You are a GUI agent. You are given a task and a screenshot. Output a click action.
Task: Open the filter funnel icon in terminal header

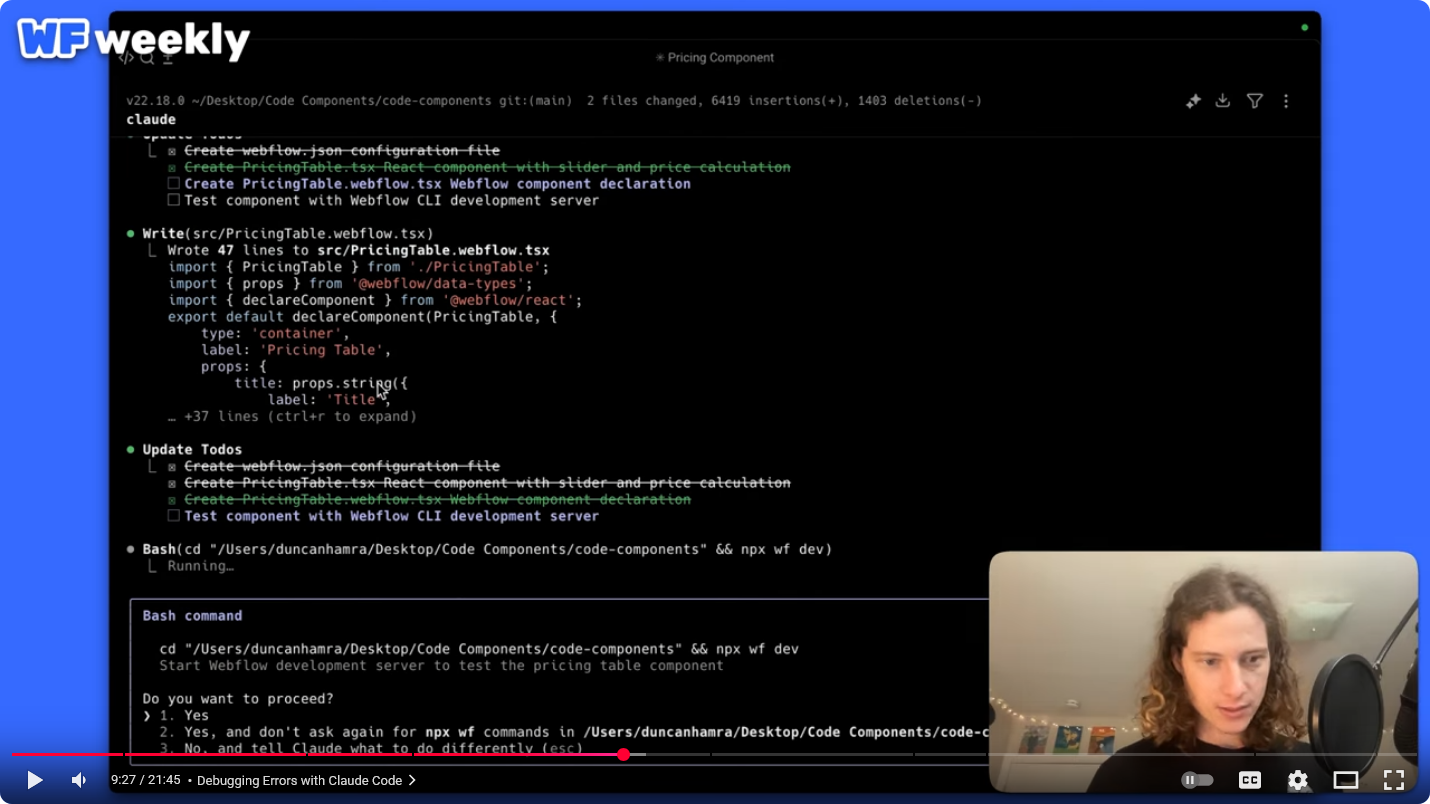coord(1255,101)
